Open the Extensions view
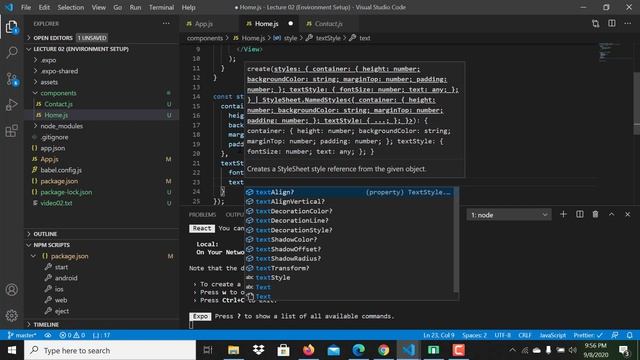 pyautogui.click(x=11, y=131)
